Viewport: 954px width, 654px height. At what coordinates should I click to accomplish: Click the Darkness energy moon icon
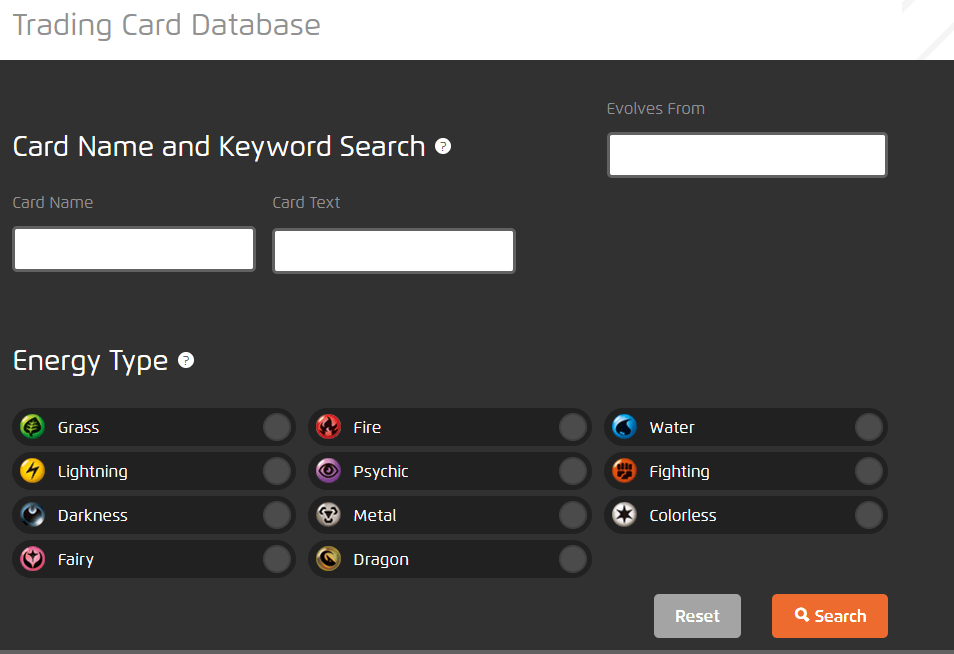point(32,515)
